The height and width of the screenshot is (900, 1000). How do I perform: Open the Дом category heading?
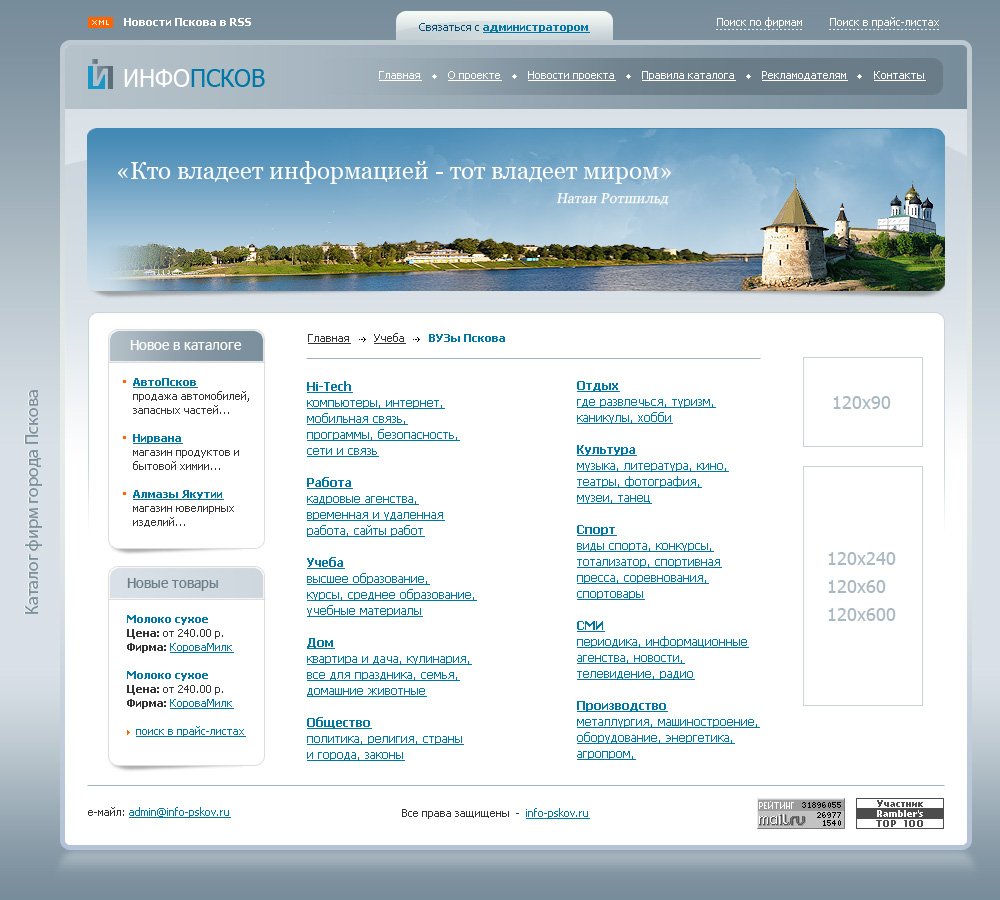point(320,643)
